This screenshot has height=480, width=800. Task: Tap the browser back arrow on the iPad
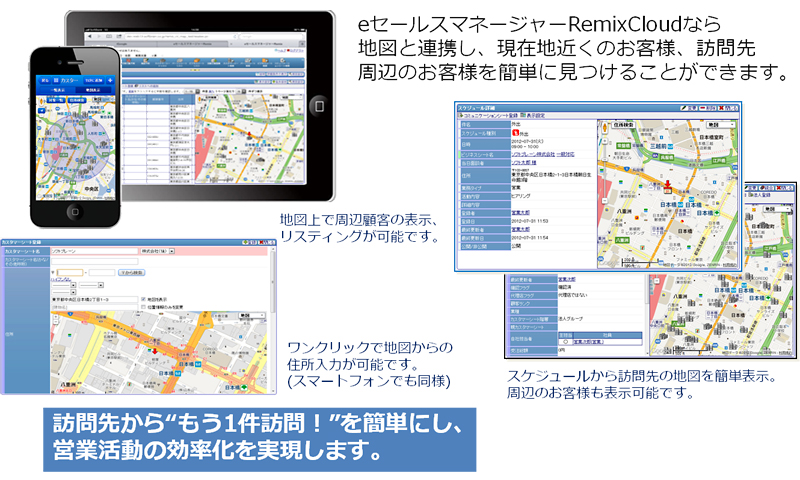(x=90, y=36)
